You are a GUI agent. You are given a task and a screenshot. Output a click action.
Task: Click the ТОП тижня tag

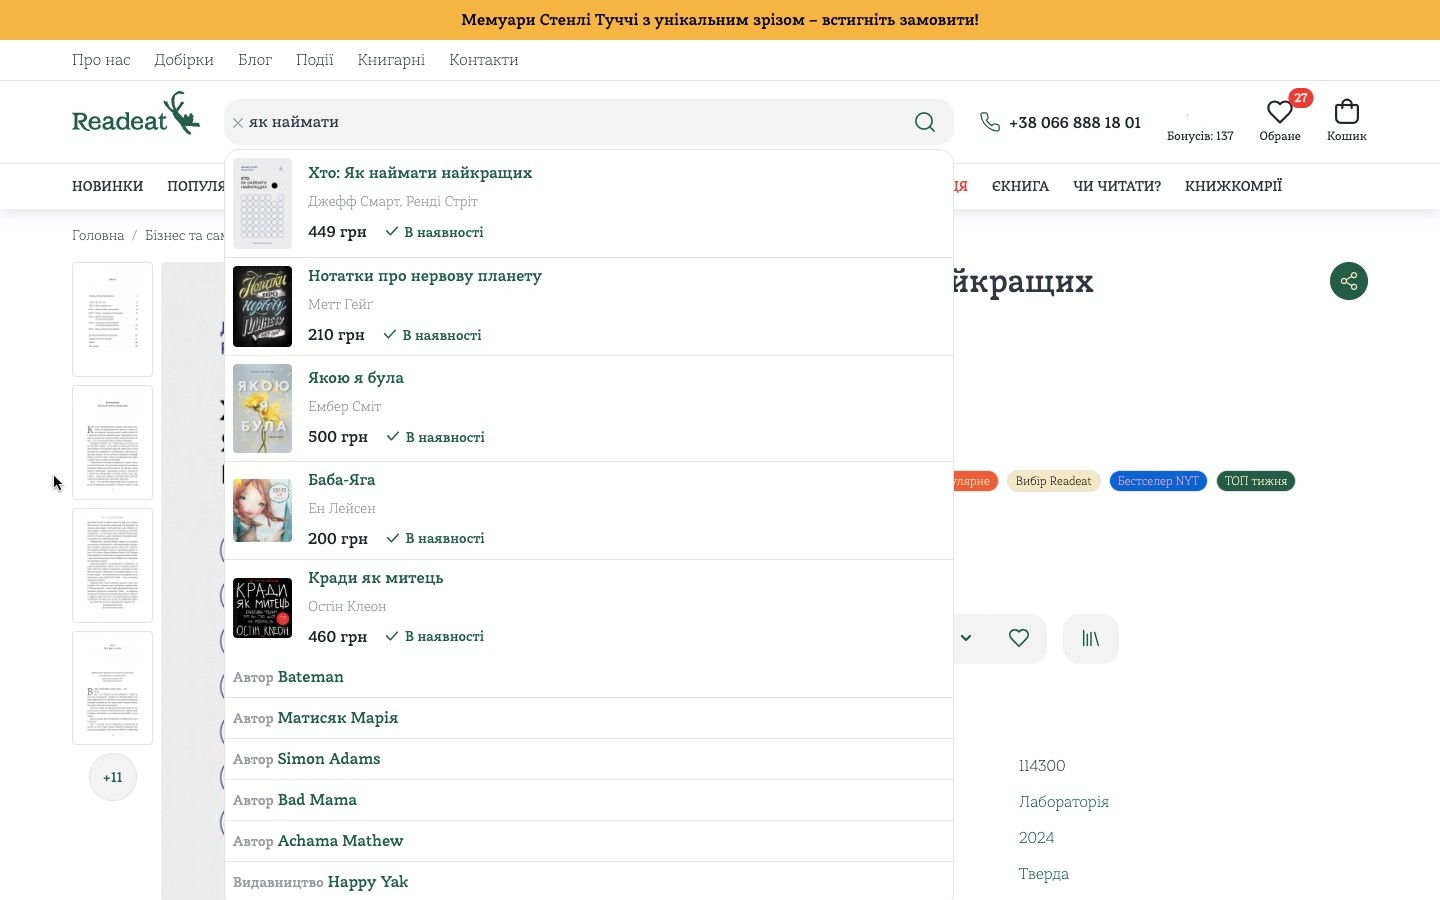tap(1256, 481)
